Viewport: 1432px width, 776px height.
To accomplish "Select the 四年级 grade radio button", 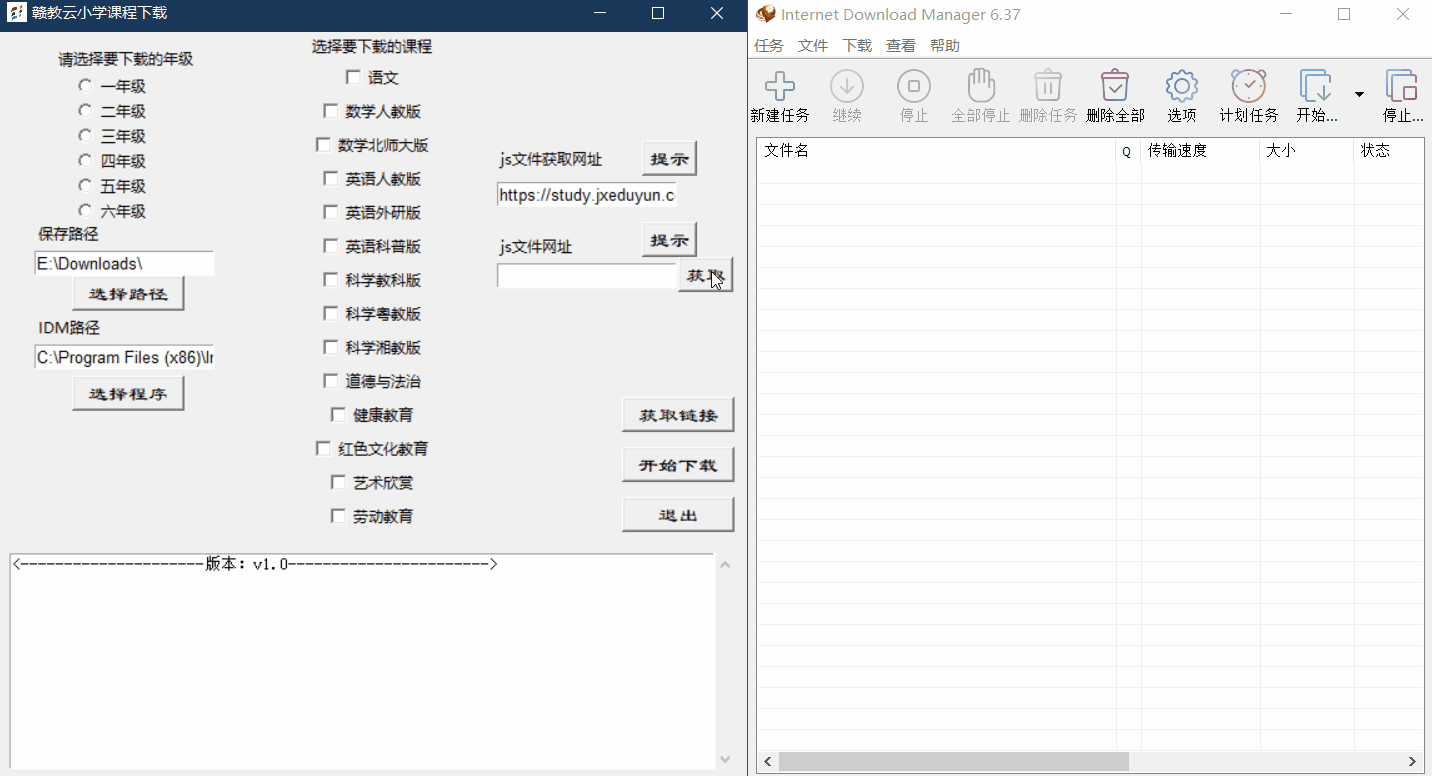I will coord(85,161).
